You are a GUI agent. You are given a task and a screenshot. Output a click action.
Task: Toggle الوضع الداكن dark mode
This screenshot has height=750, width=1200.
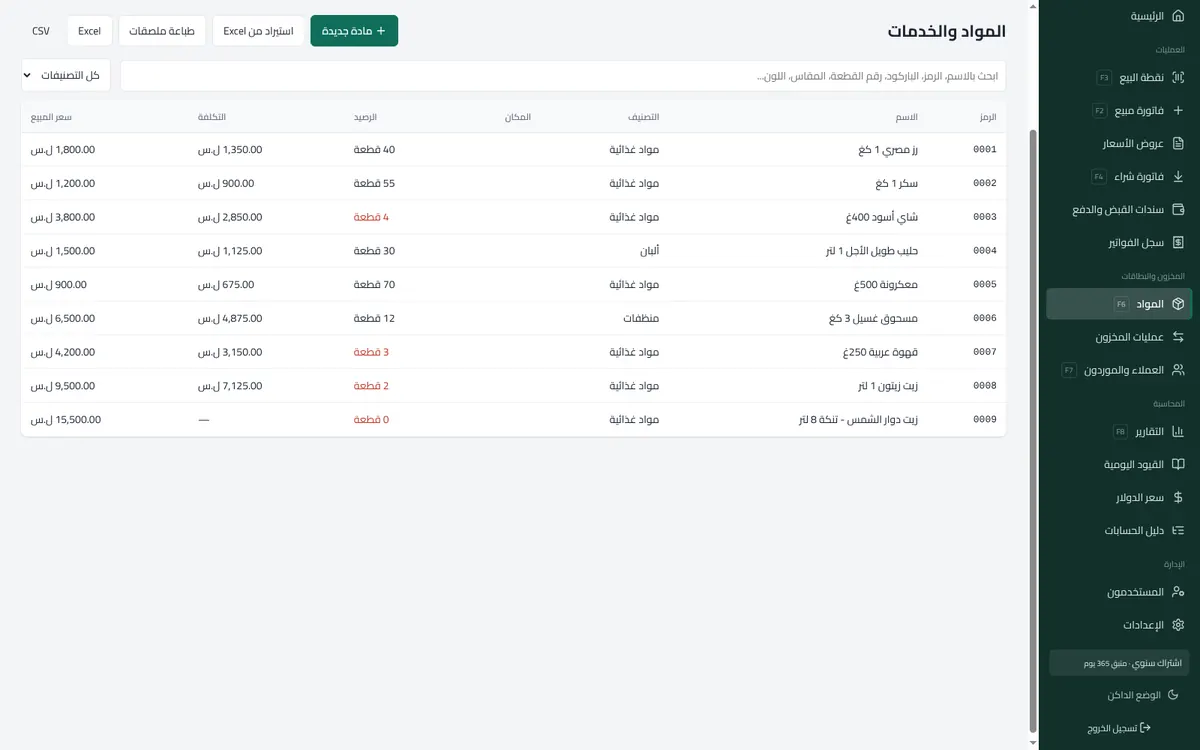point(1119,695)
